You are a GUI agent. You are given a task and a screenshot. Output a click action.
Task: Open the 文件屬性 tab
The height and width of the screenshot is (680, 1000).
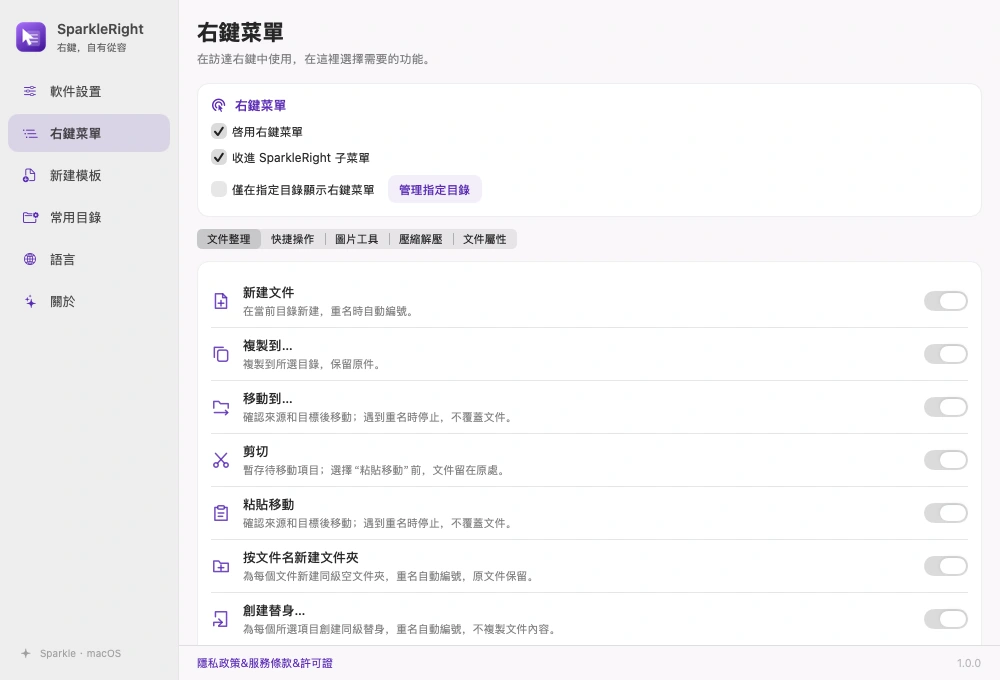(x=485, y=239)
